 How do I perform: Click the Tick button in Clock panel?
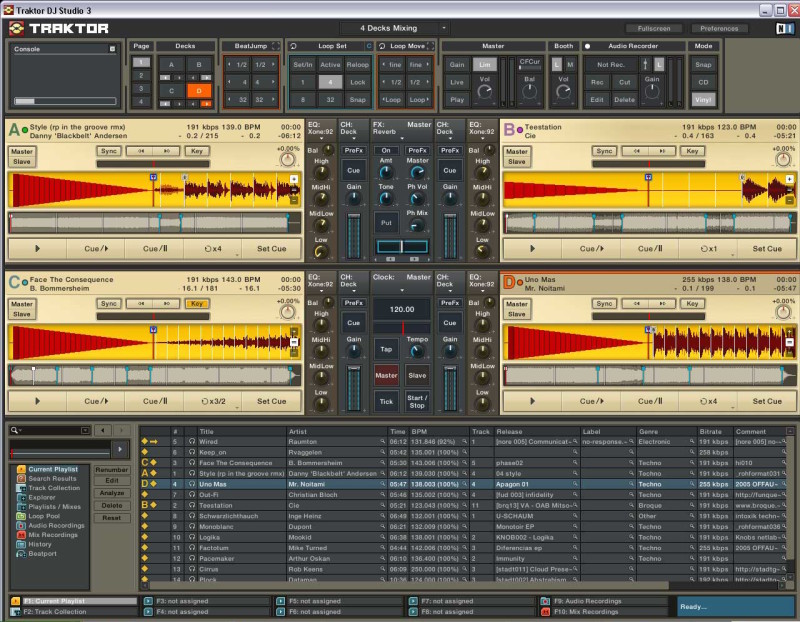385,401
